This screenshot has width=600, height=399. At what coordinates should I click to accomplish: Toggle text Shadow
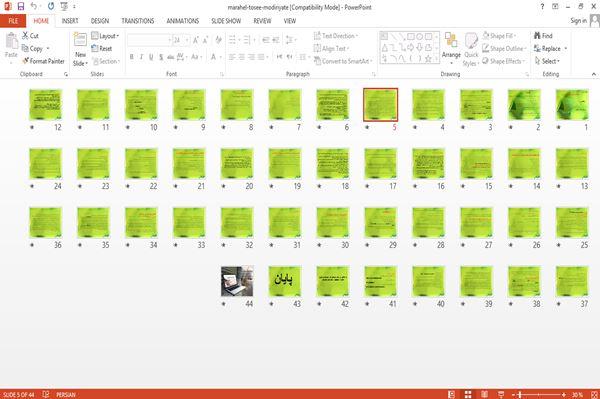click(161, 57)
